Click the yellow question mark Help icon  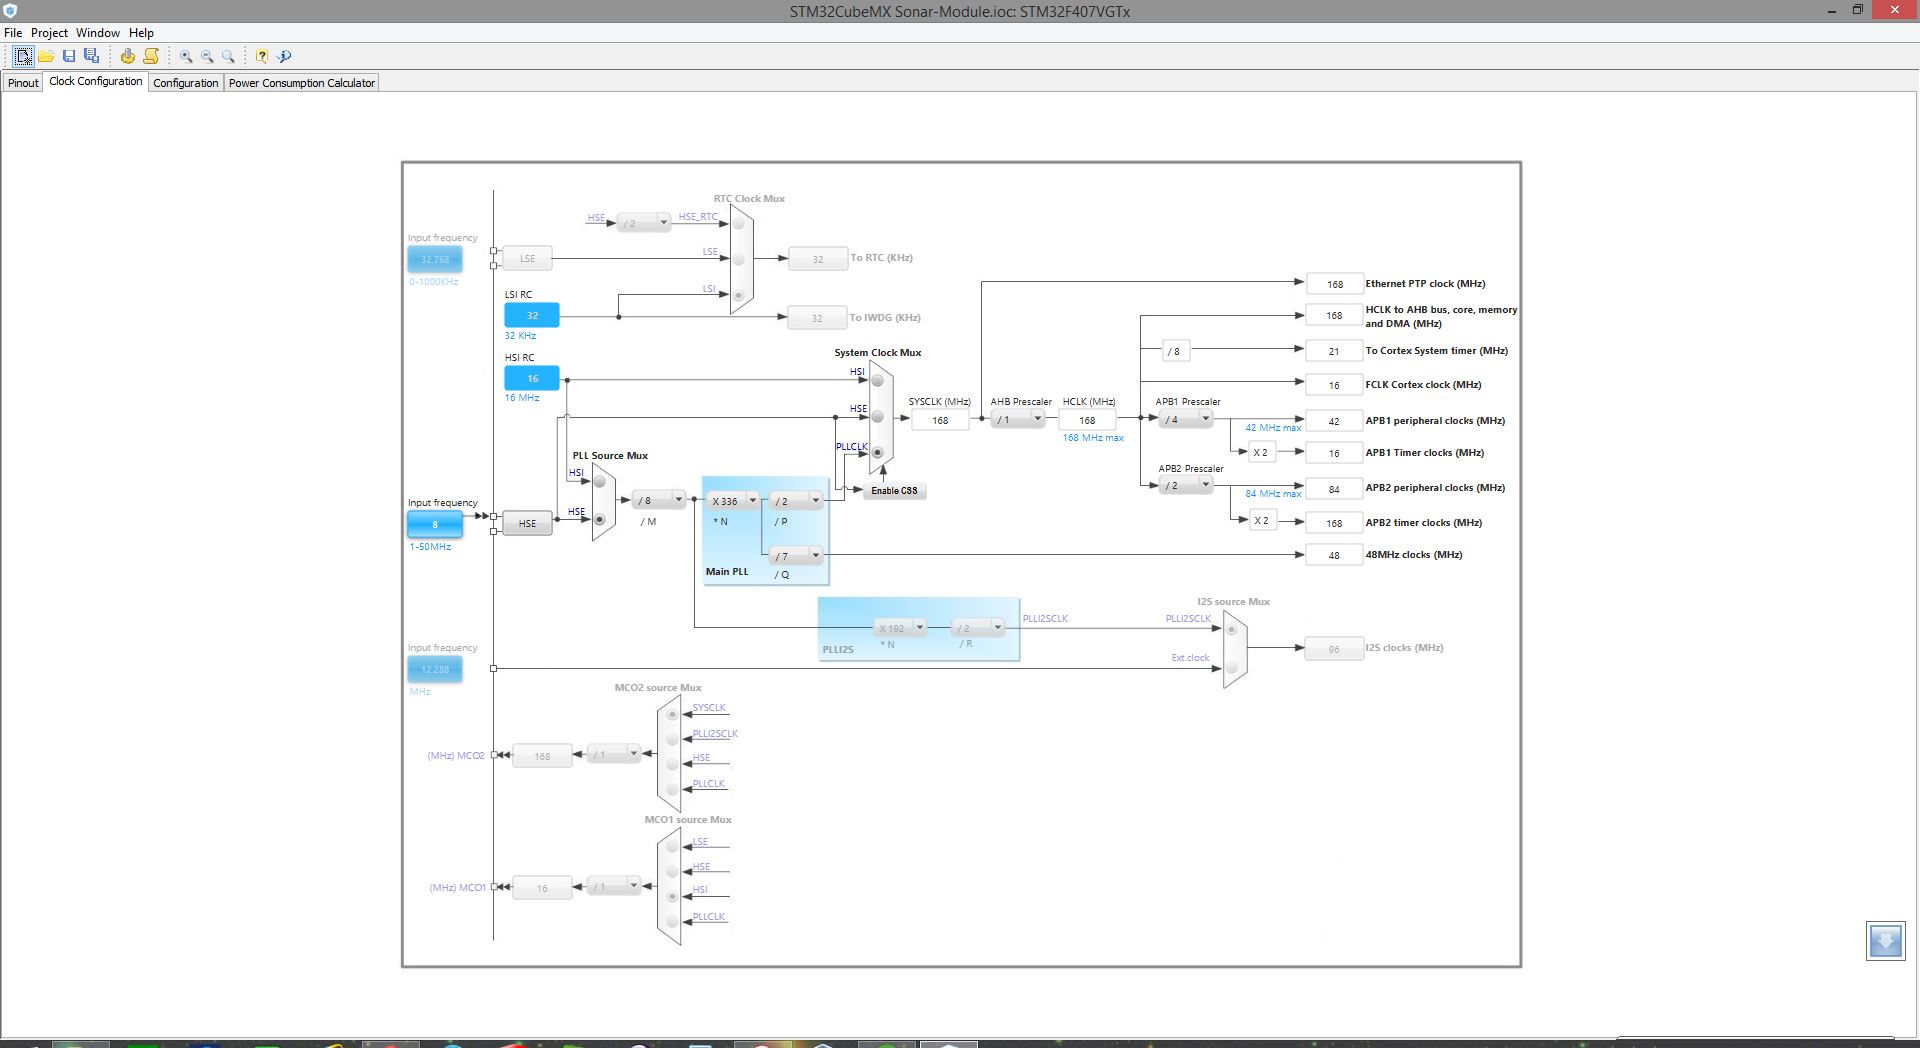(x=262, y=56)
